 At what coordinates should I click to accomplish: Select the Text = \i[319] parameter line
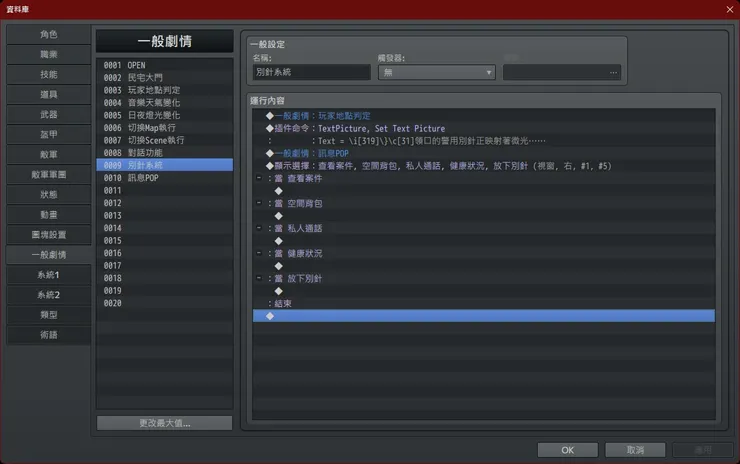[484, 141]
